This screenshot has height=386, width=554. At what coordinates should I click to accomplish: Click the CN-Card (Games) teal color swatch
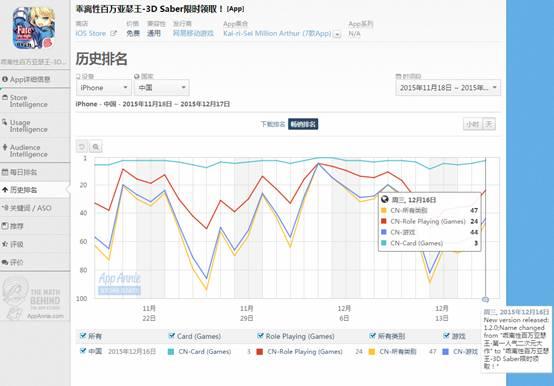[x=171, y=352]
